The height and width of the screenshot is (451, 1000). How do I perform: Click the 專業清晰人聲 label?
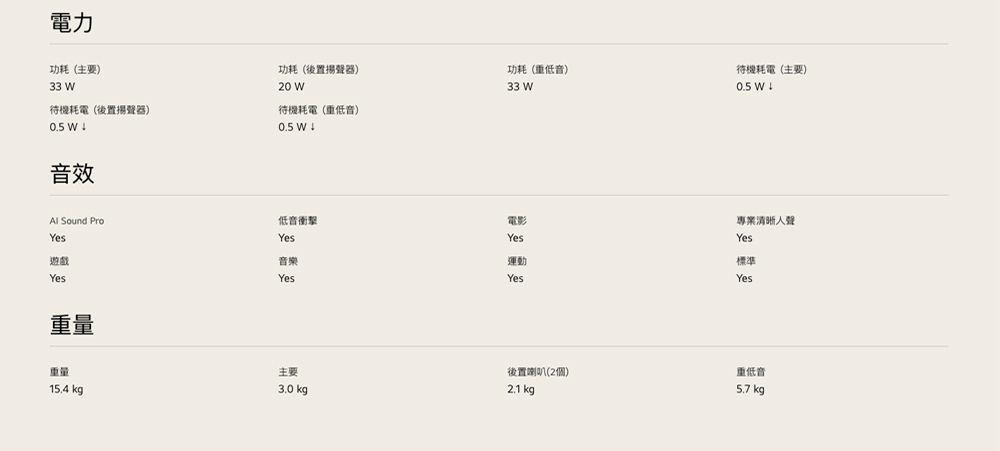pyautogui.click(x=765, y=220)
